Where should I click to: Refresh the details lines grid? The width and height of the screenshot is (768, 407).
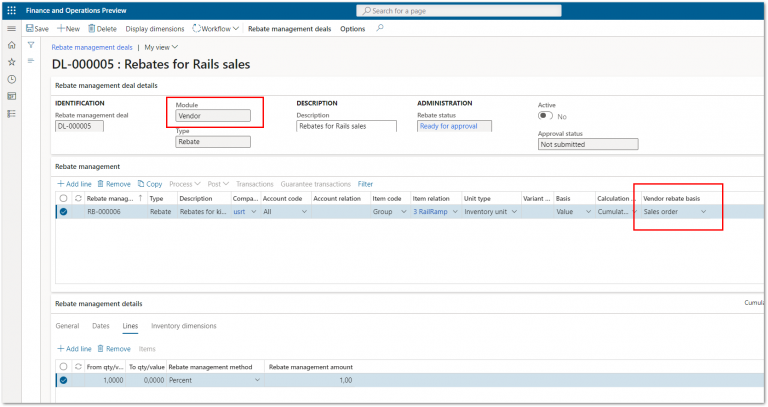[x=78, y=366]
